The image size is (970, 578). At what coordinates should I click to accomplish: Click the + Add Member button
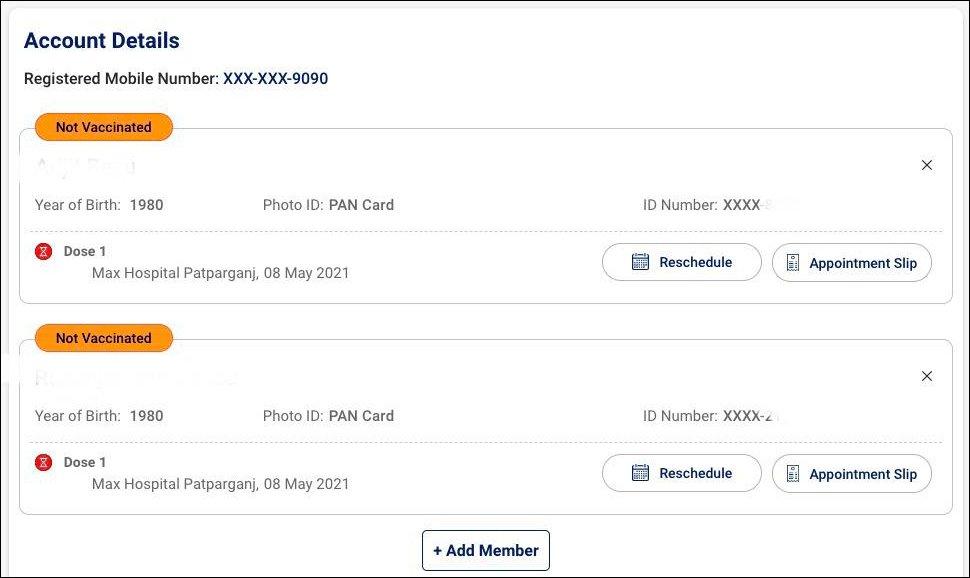[486, 550]
